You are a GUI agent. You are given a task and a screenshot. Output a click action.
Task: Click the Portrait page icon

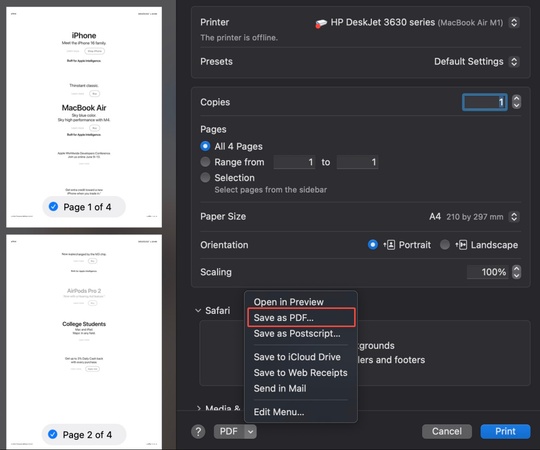click(390, 245)
